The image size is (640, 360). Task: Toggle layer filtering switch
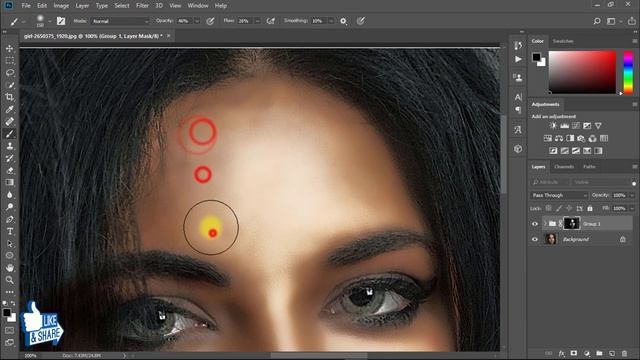coord(633,183)
